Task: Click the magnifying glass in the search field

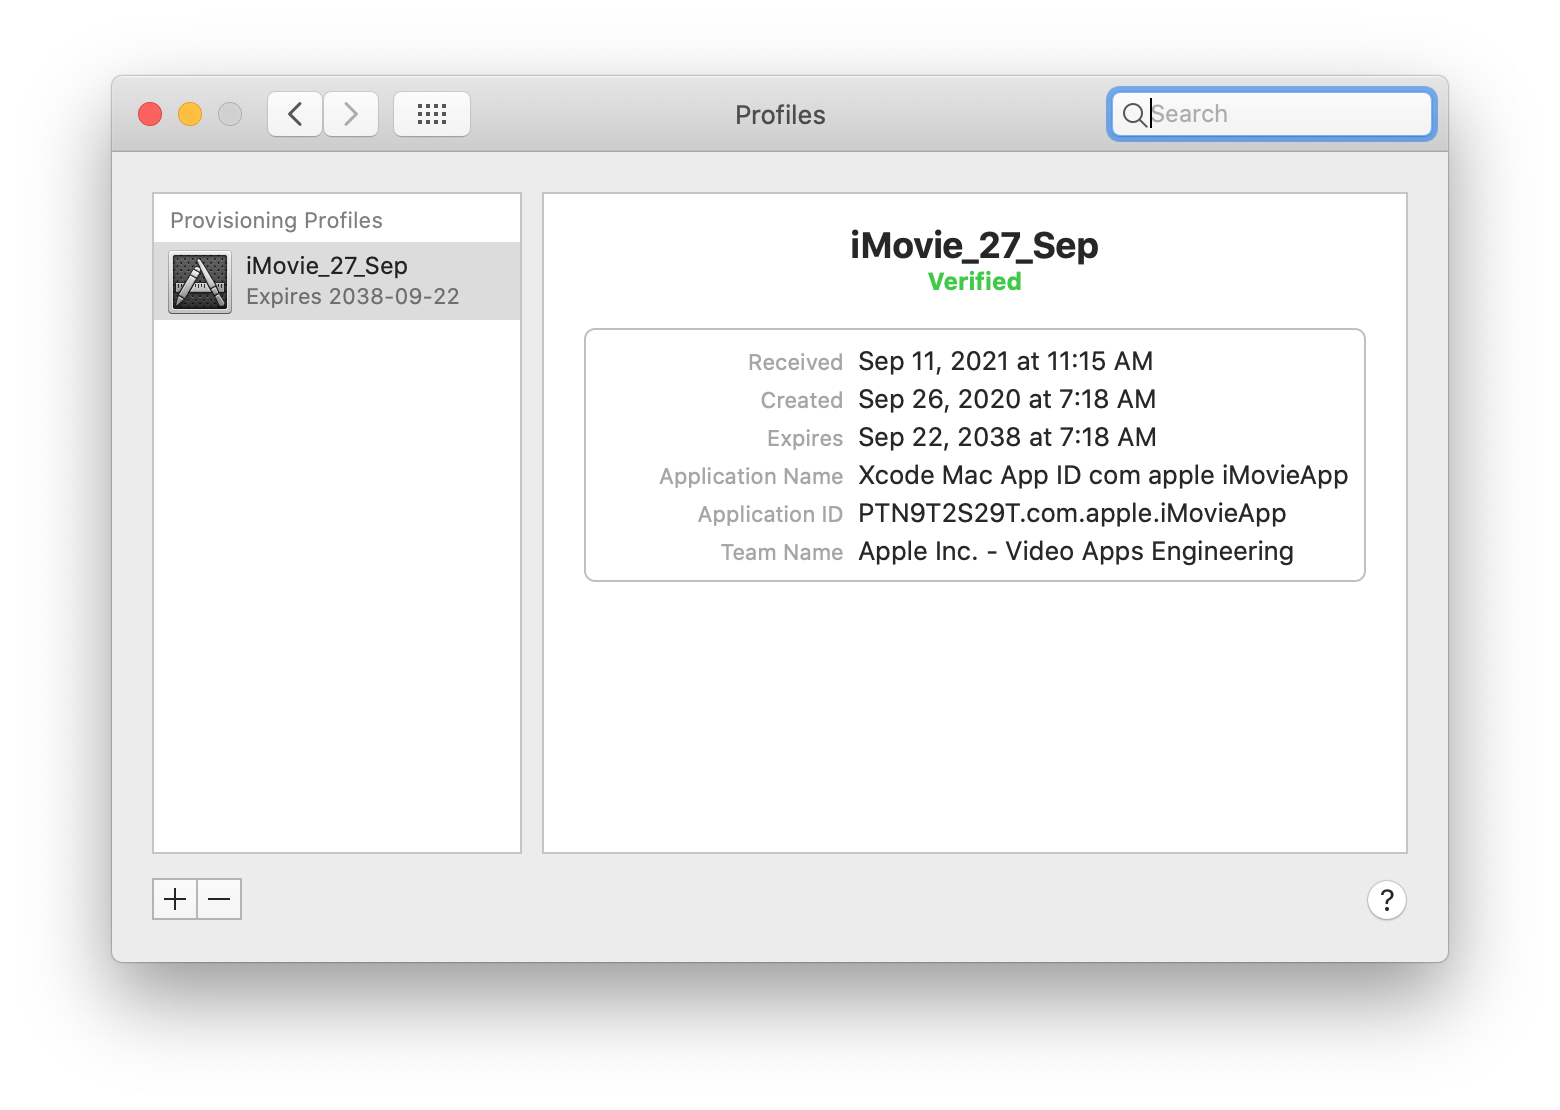Action: click(x=1135, y=114)
